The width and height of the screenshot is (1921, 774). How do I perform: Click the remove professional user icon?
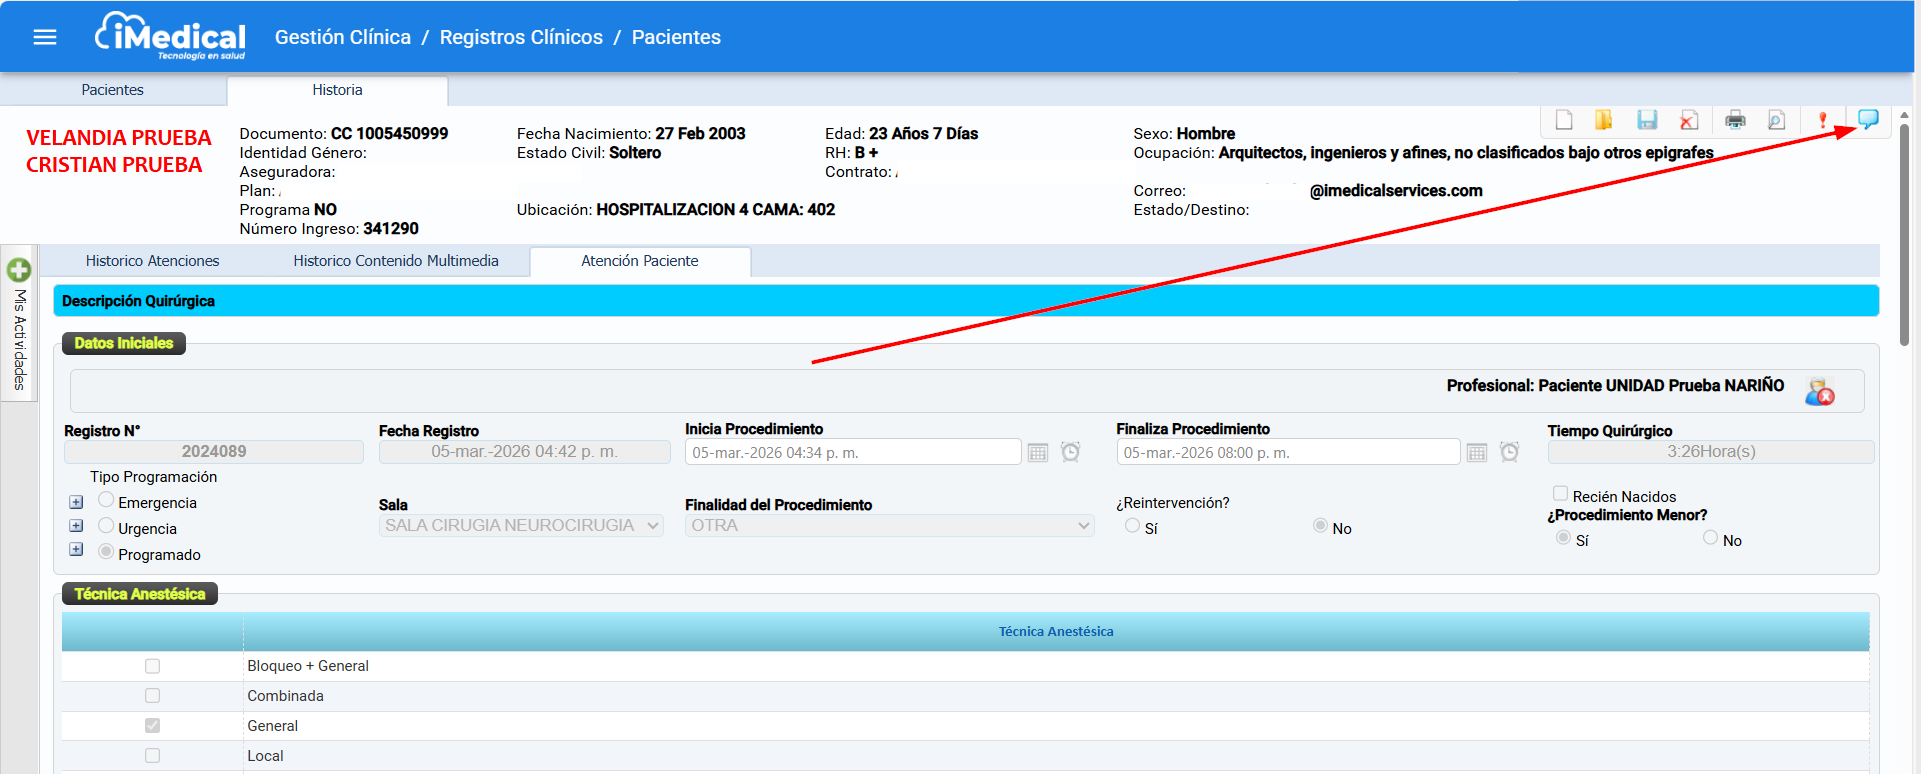pos(1819,391)
